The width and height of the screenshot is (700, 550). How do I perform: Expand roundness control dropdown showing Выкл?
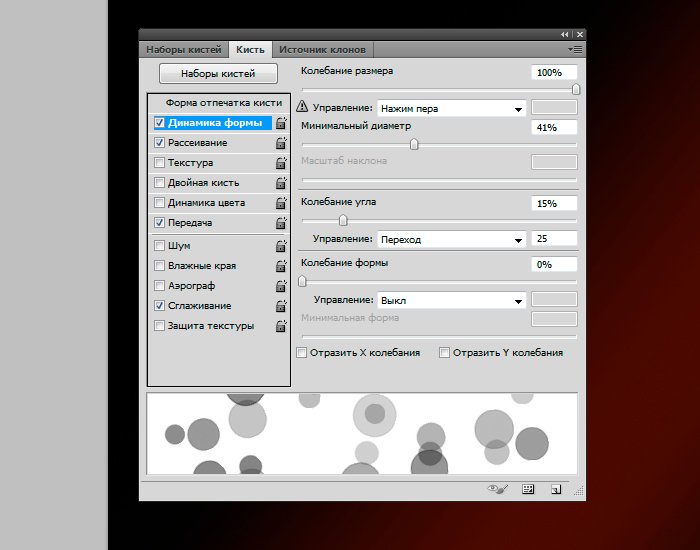tap(452, 300)
